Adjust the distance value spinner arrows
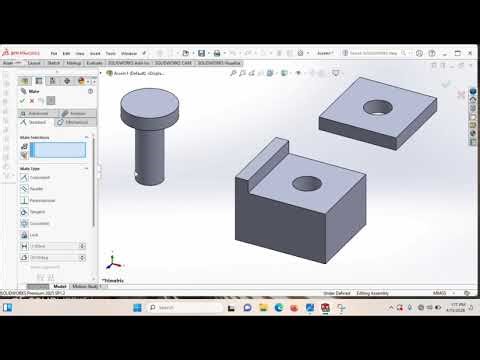480x360 pixels. click(x=82, y=246)
